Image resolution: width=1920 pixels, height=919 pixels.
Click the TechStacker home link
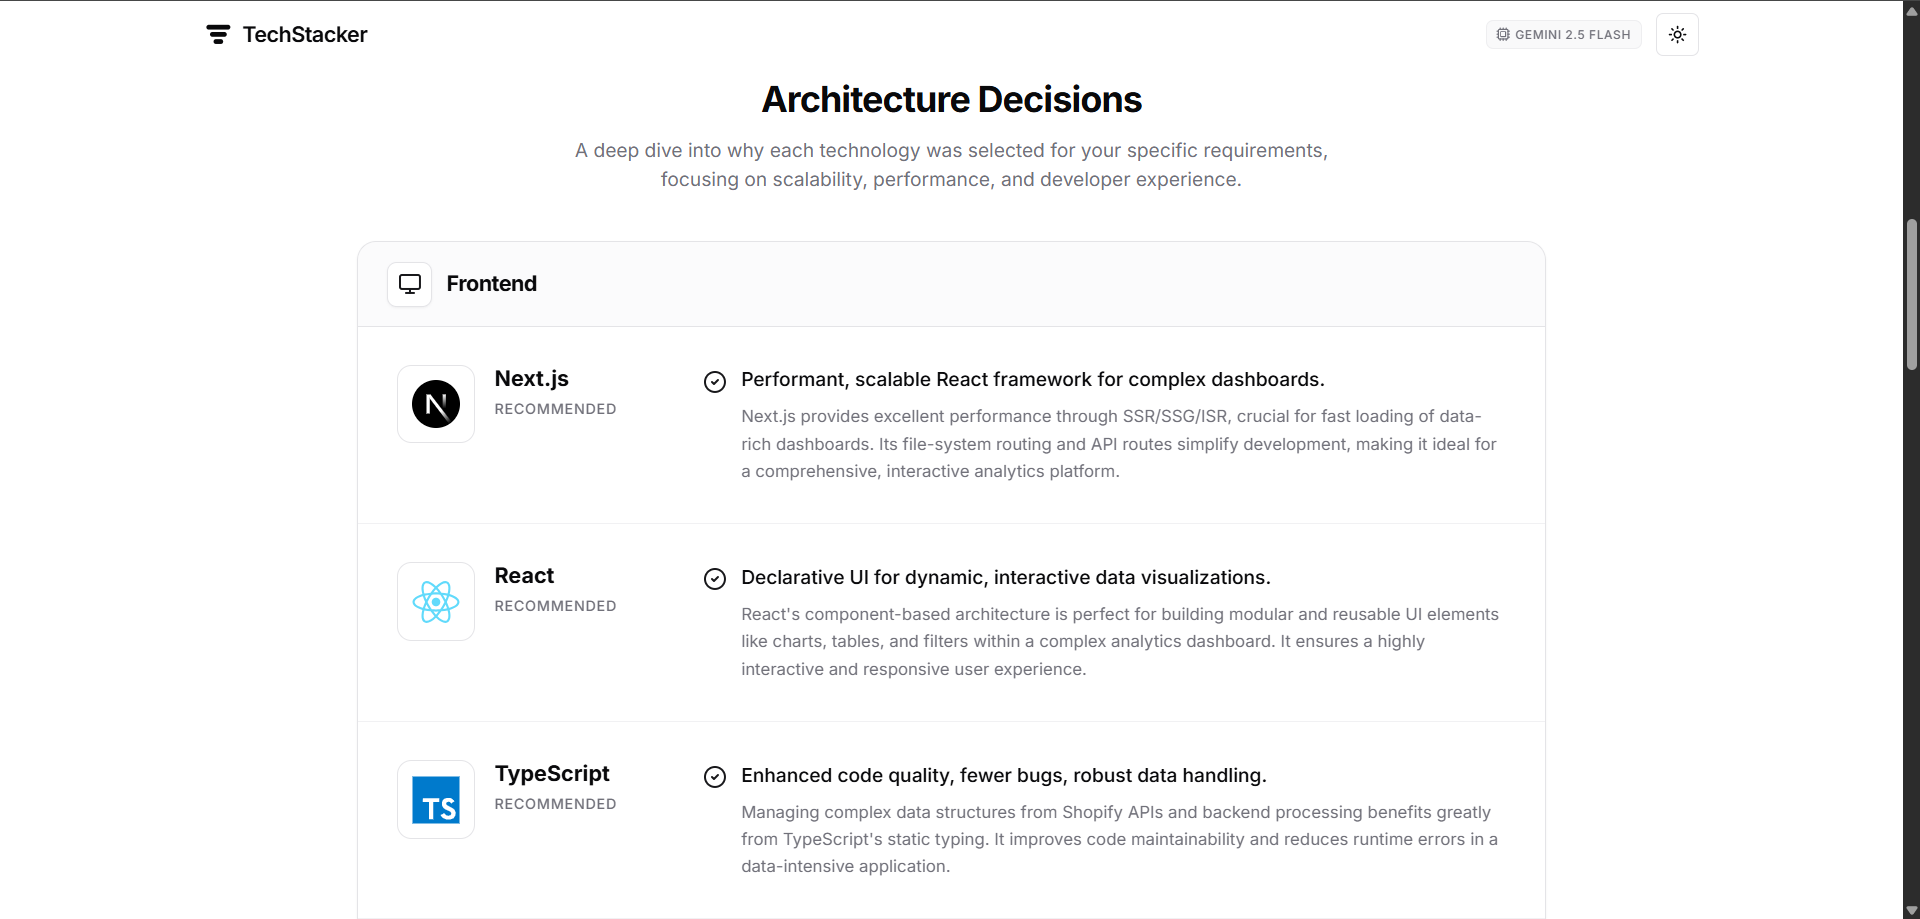pyautogui.click(x=285, y=34)
